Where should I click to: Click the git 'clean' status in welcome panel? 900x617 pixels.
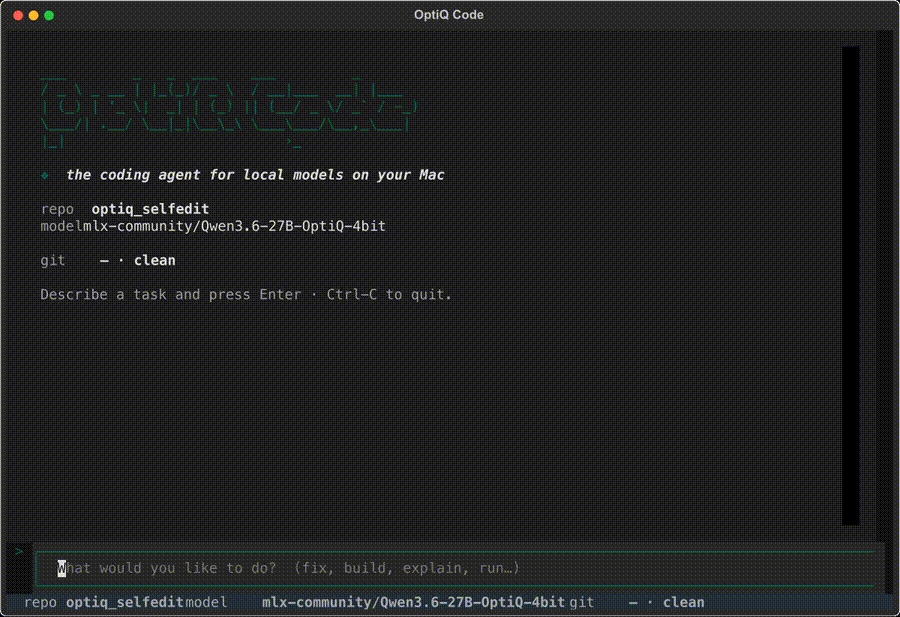(154, 260)
